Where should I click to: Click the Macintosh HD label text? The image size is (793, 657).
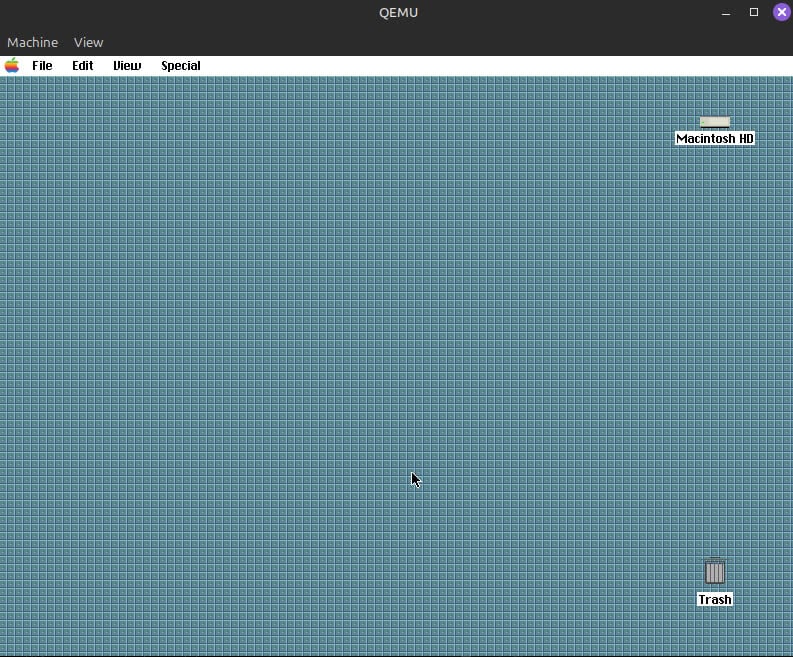(x=715, y=139)
